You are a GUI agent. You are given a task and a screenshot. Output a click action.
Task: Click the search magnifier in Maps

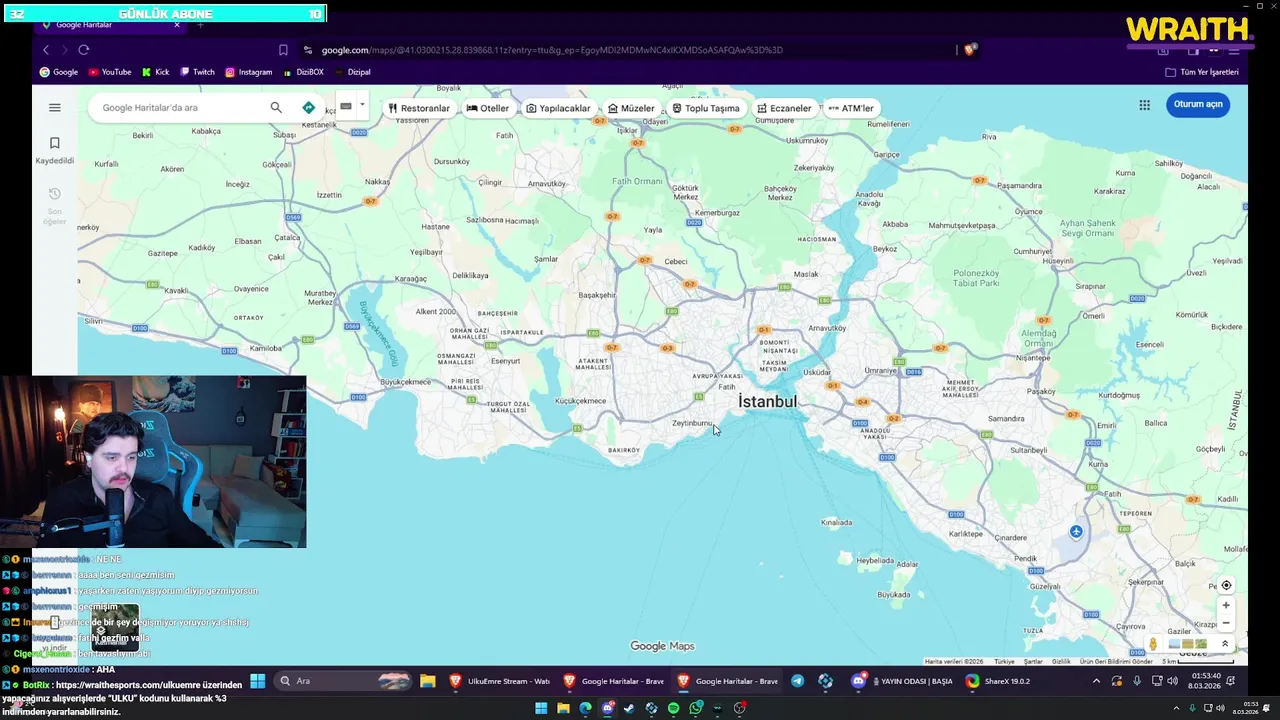tap(276, 108)
